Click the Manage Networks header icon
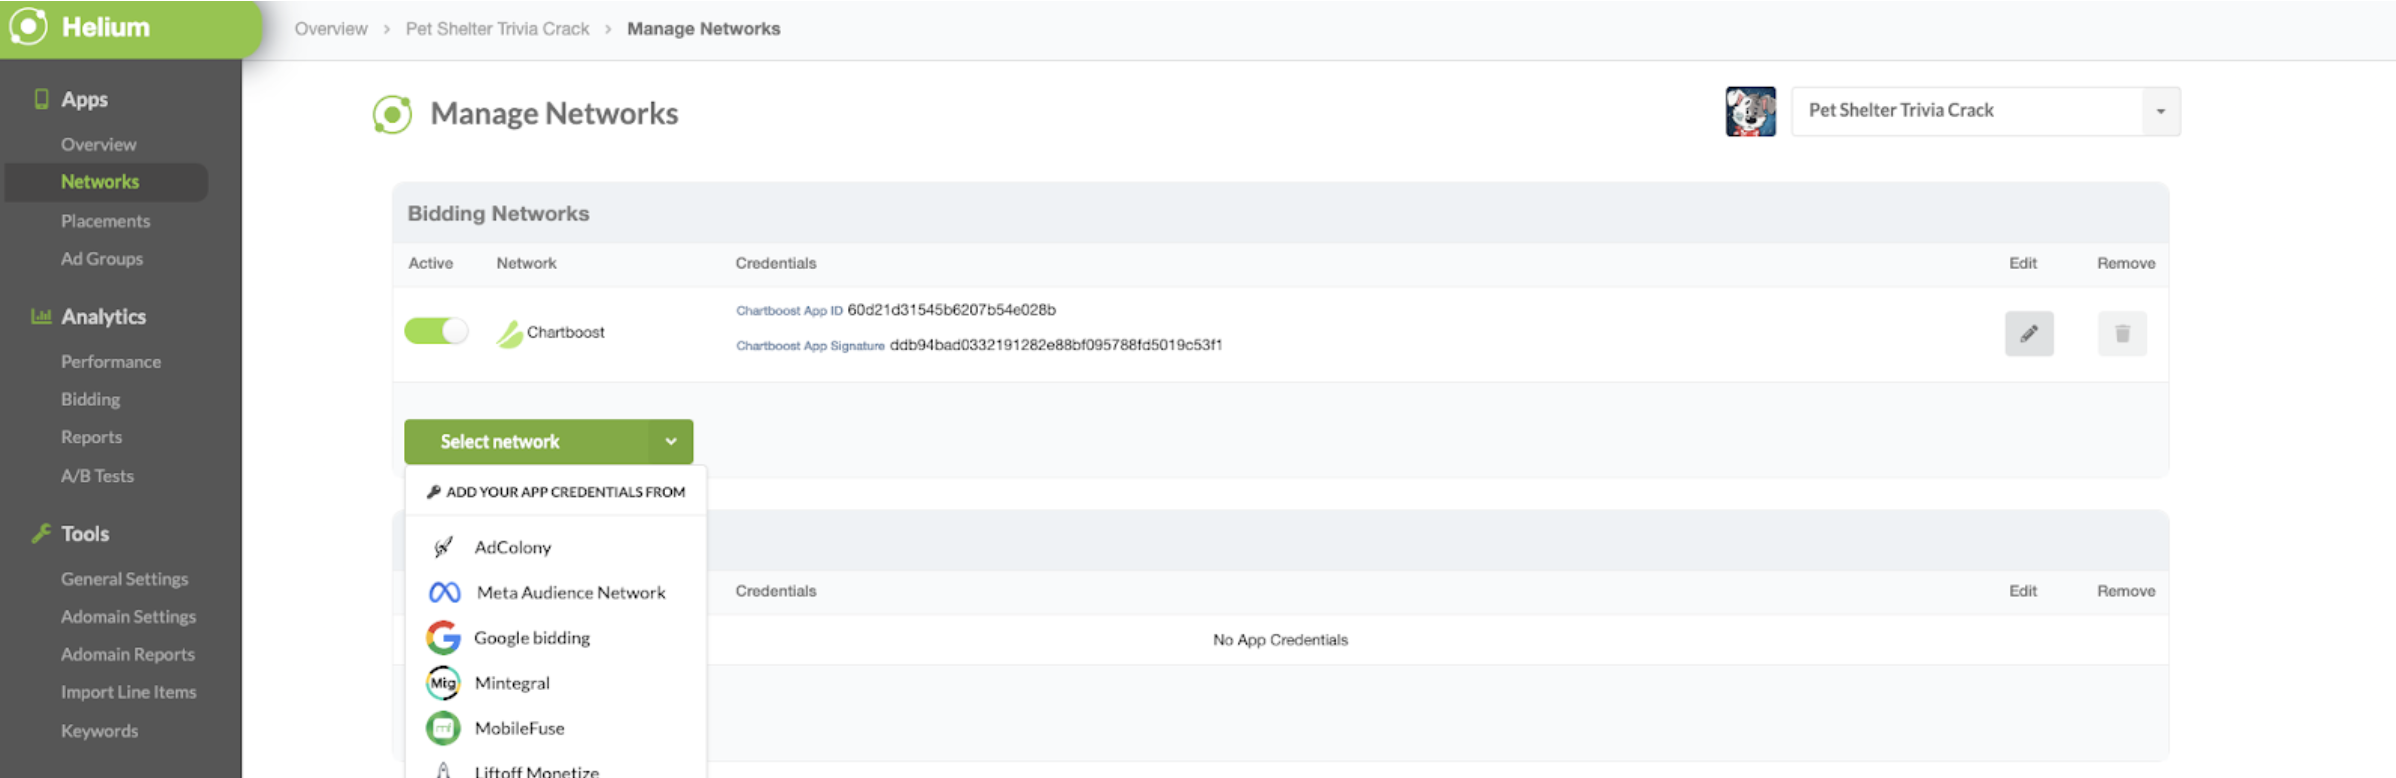 [x=392, y=114]
